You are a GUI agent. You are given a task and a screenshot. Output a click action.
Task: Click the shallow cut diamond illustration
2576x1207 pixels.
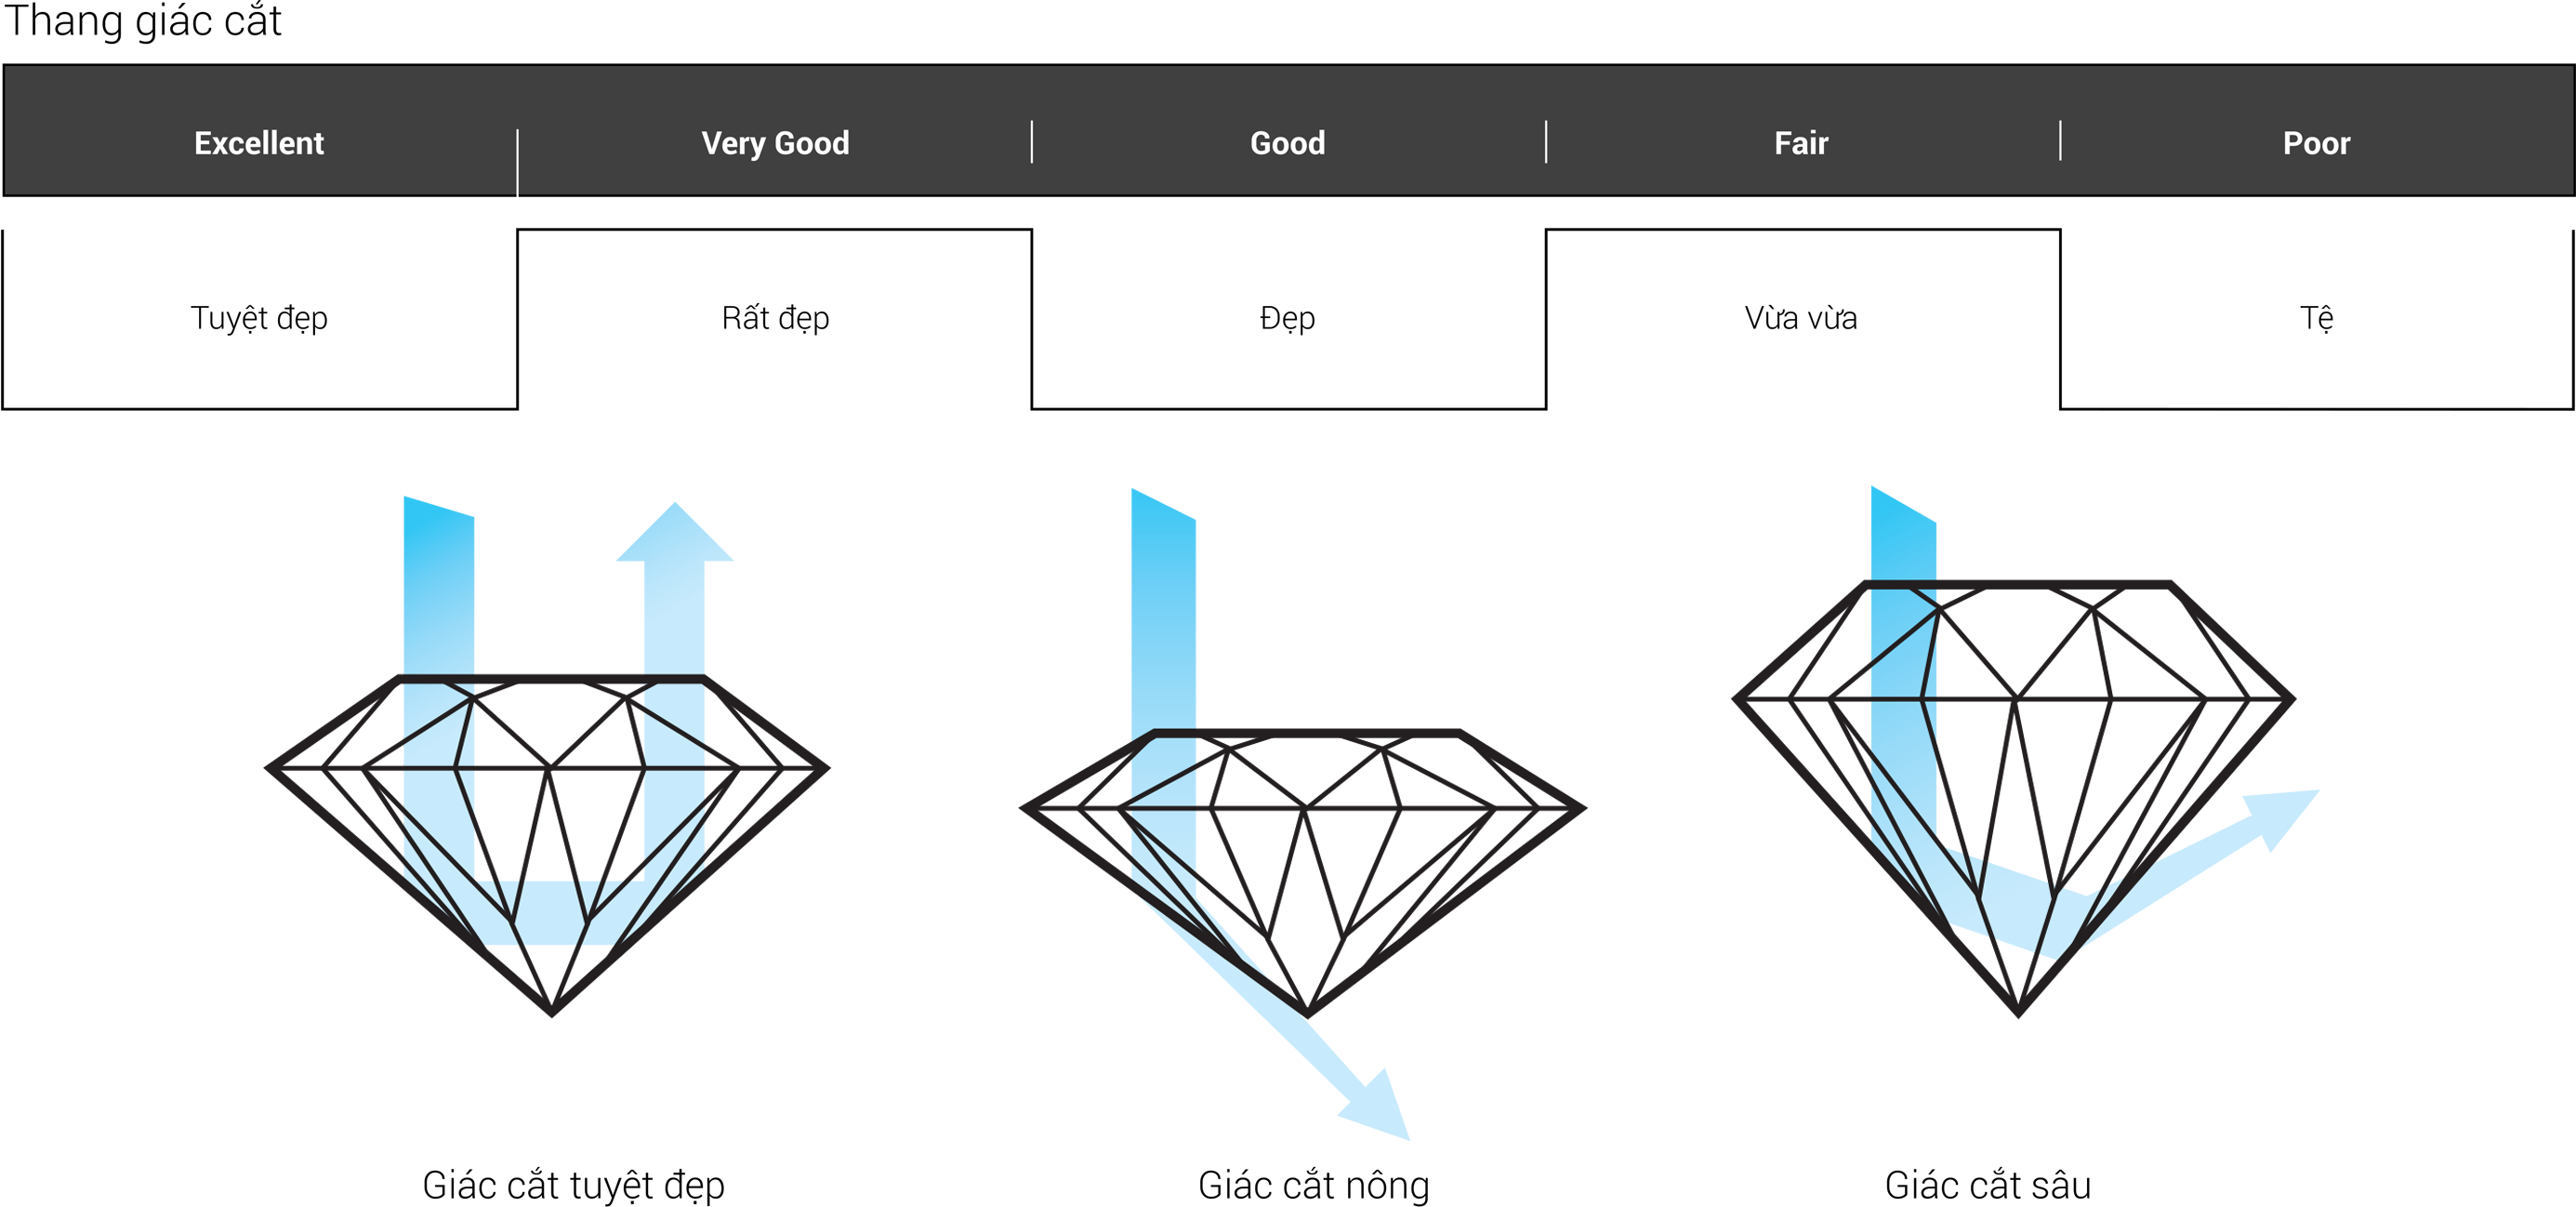(x=1303, y=873)
